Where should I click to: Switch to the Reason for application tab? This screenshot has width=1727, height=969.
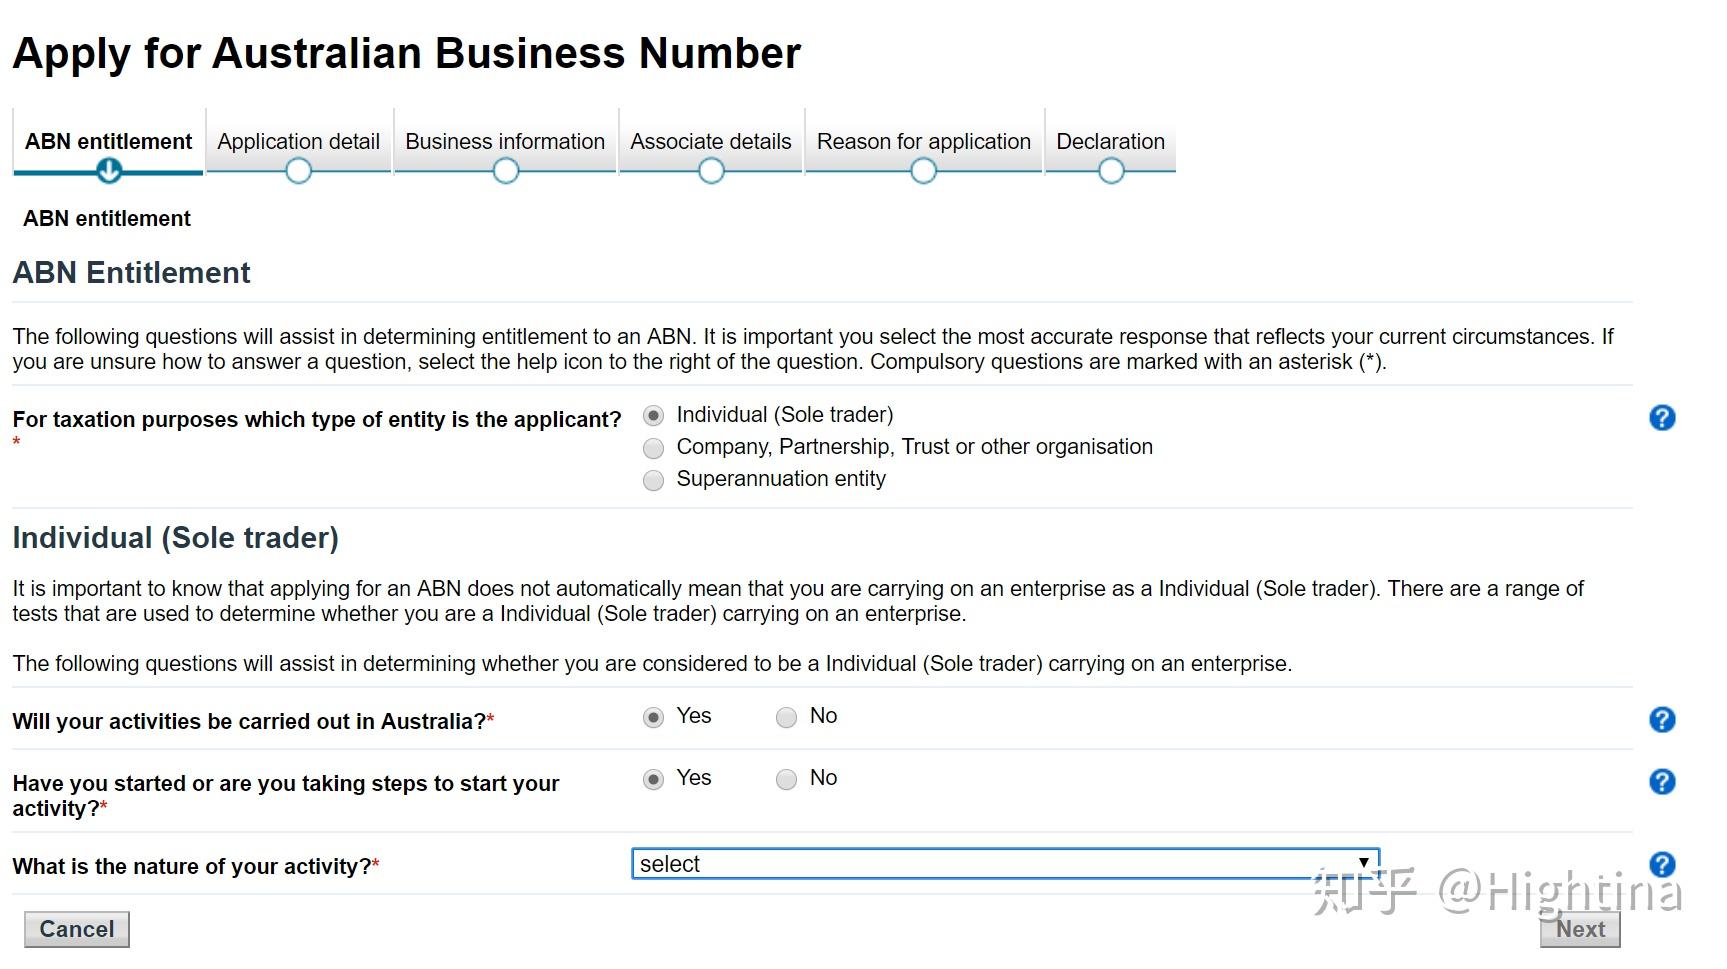point(923,142)
